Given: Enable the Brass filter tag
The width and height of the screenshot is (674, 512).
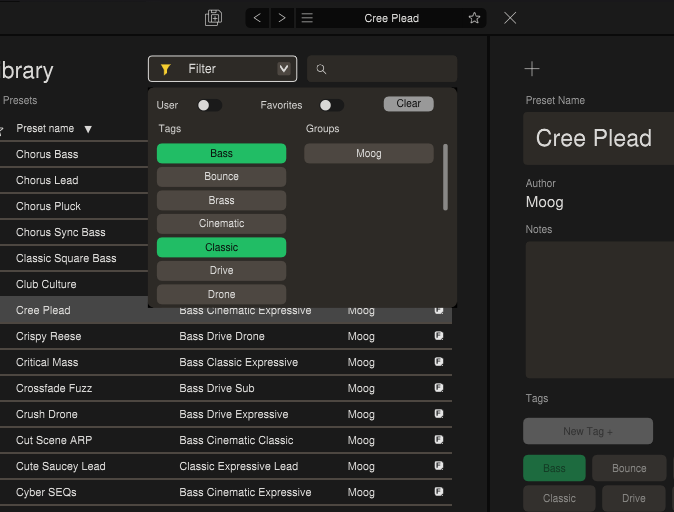Looking at the screenshot, I should [221, 200].
